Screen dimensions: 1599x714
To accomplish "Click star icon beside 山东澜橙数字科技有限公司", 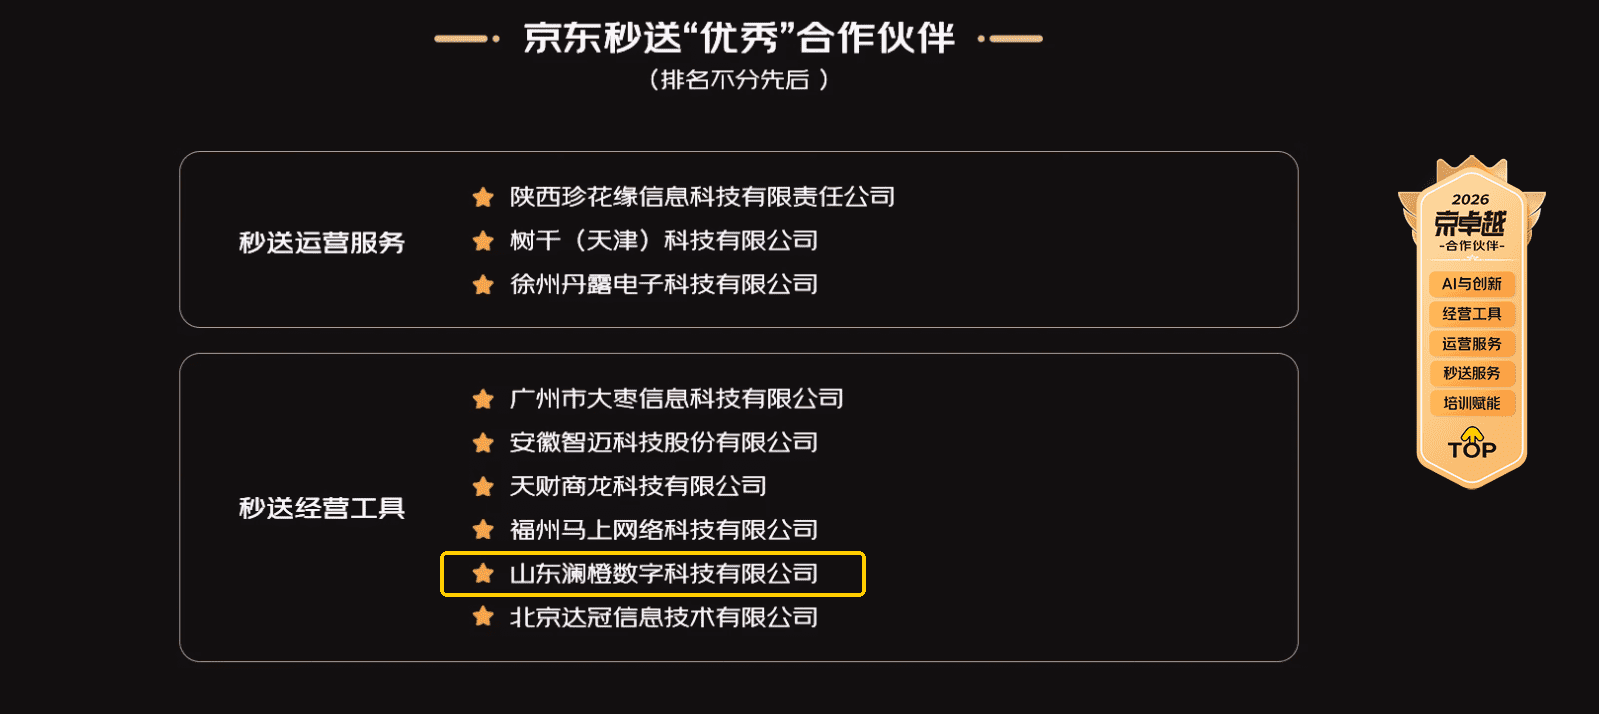I will (x=483, y=574).
